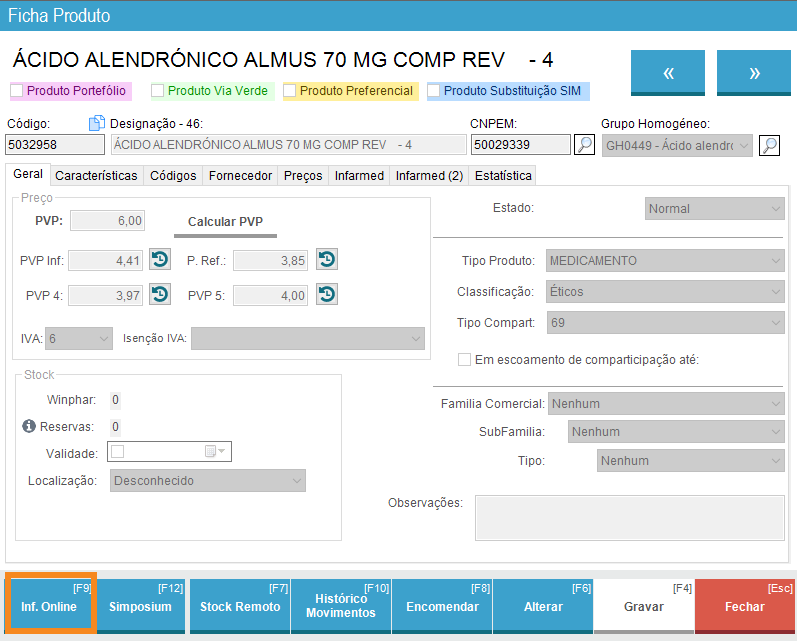This screenshot has width=797, height=641.
Task: Click the history icon next to P. Ref.
Action: (x=326, y=260)
